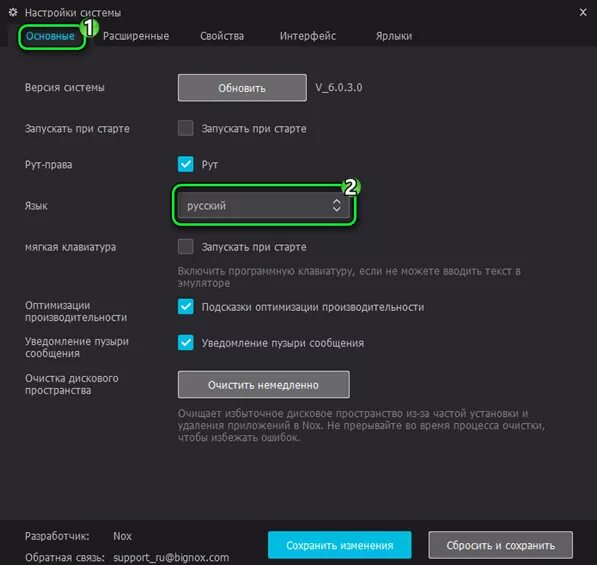
Task: Switch to the Интерфейс tab
Action: click(x=308, y=36)
